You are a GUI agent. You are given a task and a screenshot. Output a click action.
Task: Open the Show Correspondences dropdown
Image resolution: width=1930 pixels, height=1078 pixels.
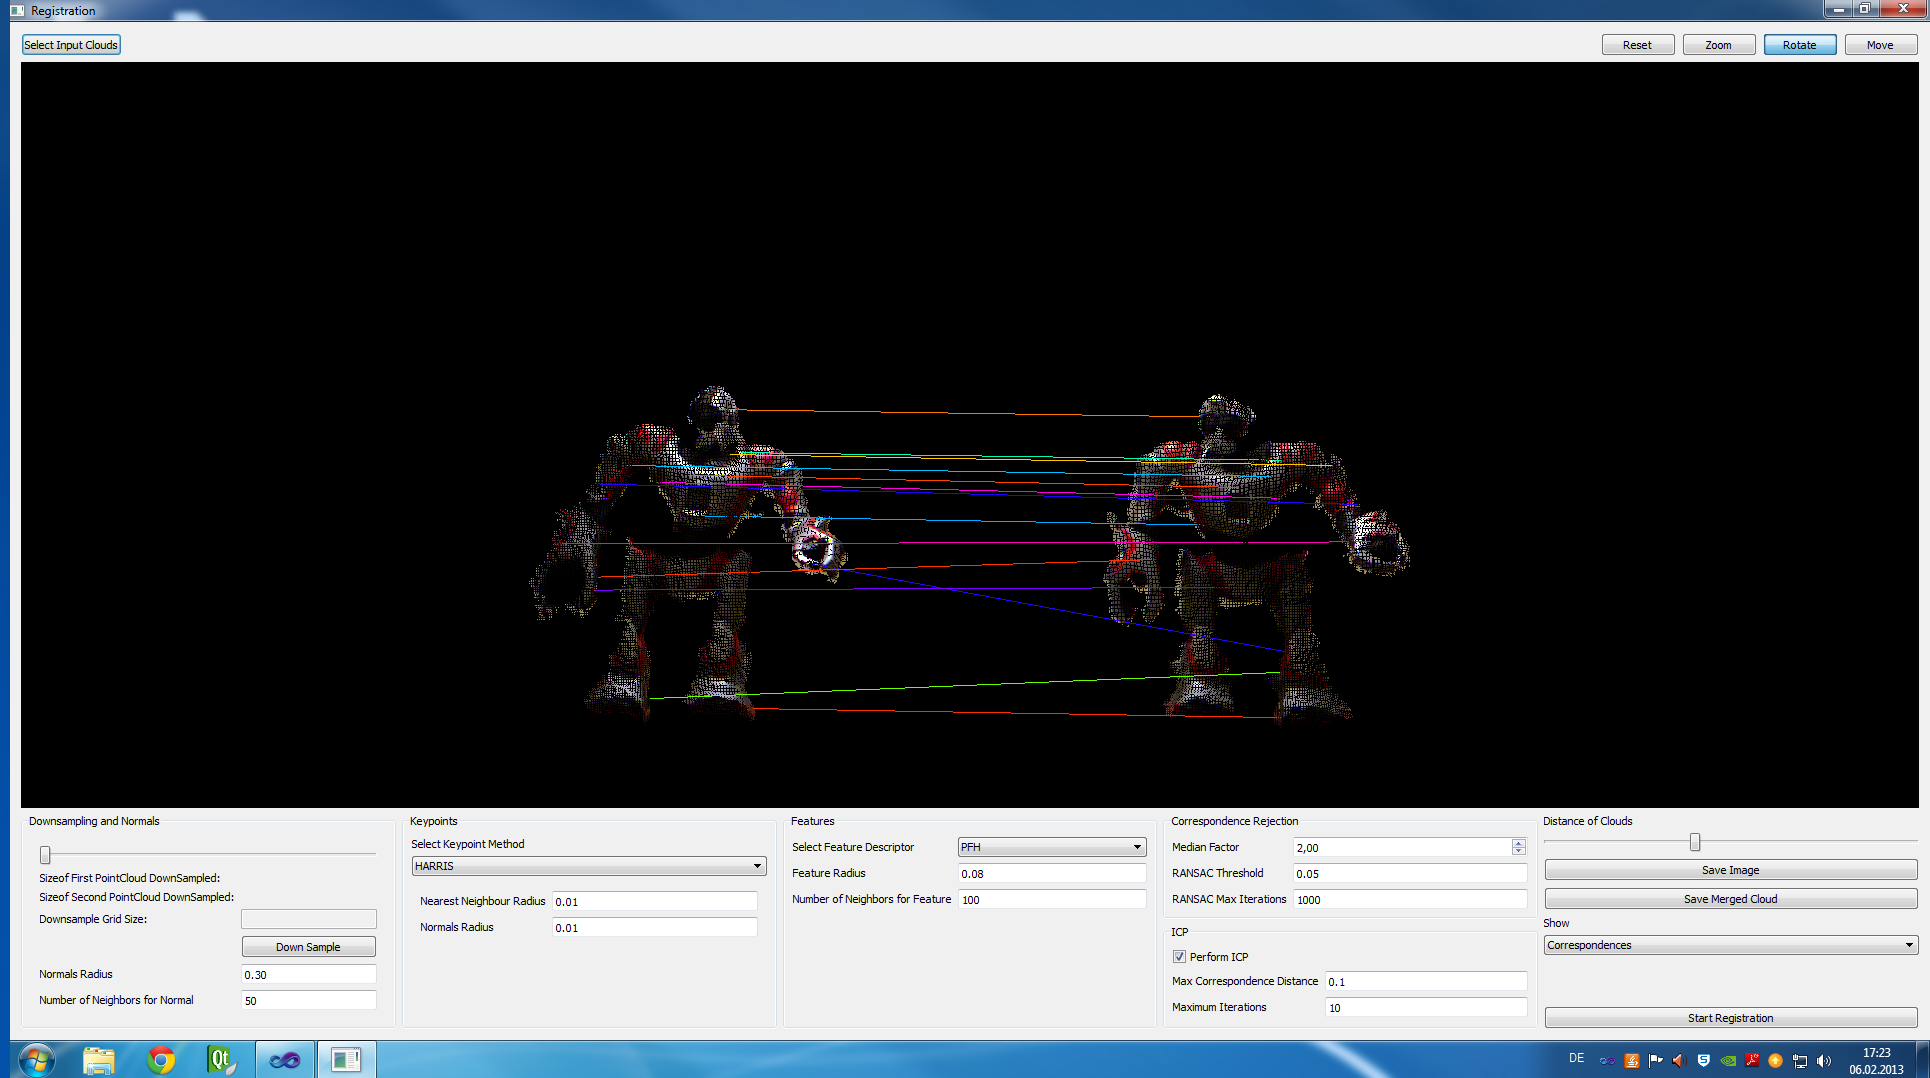point(1730,945)
